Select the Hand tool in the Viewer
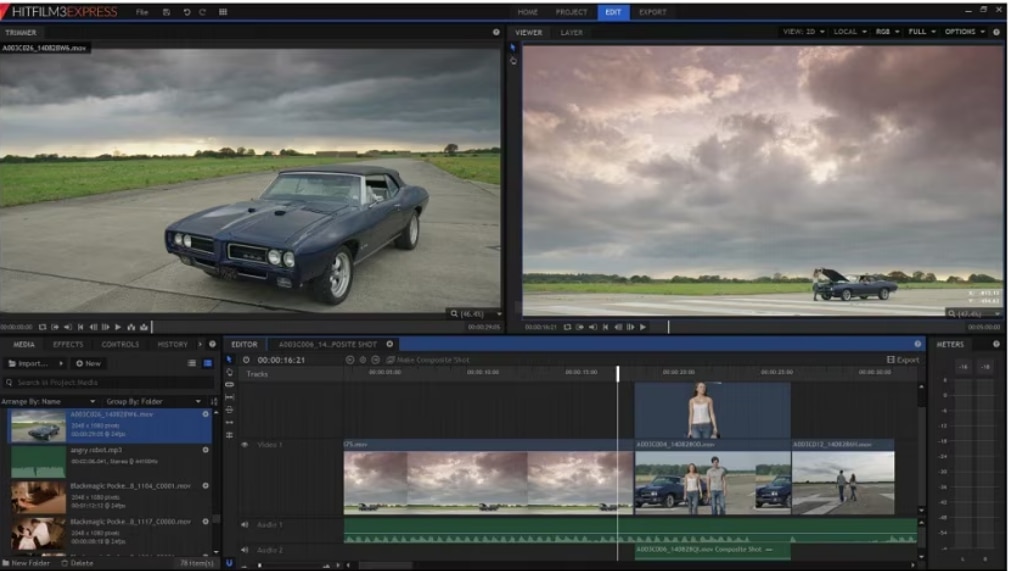The width and height of the screenshot is (1010, 571). 514,61
